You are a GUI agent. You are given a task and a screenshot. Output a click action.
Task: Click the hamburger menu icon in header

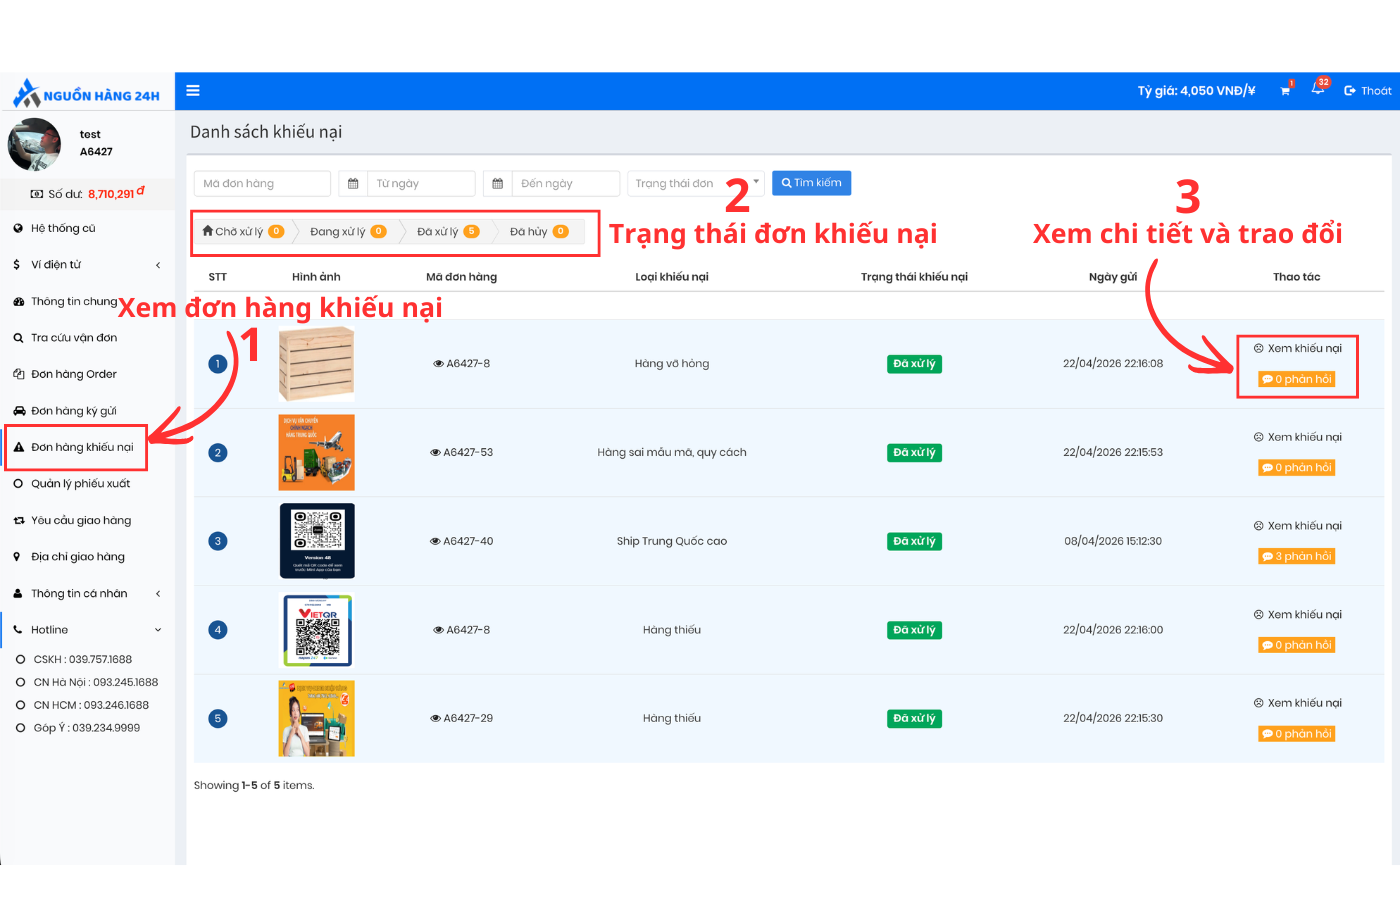(x=193, y=91)
